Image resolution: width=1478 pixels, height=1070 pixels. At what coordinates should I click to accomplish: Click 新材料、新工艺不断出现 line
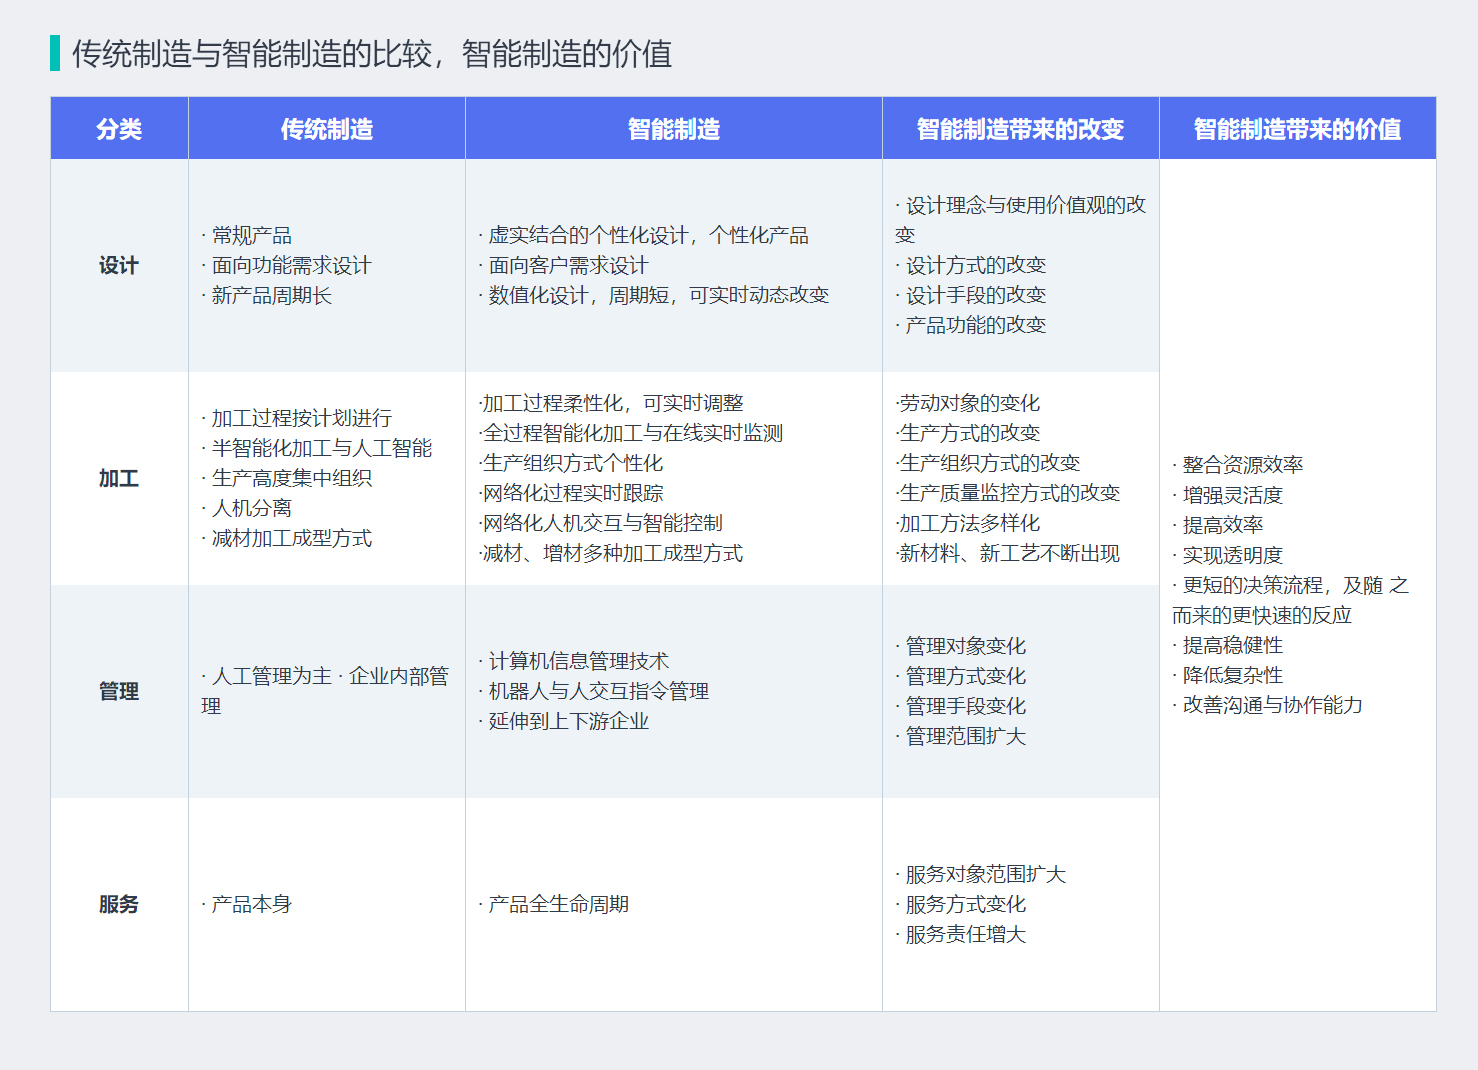point(1008,554)
